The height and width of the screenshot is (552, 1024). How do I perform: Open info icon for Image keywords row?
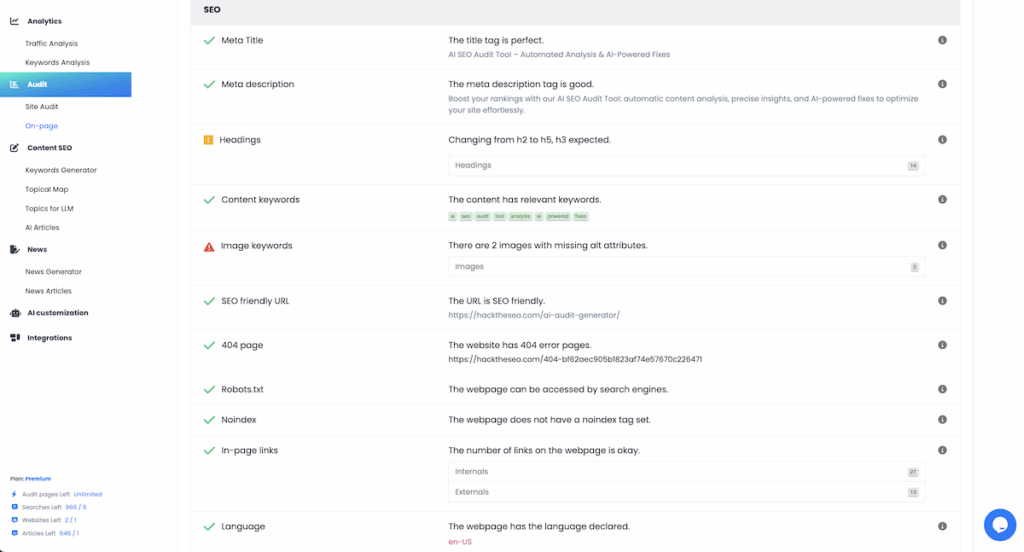pos(942,246)
